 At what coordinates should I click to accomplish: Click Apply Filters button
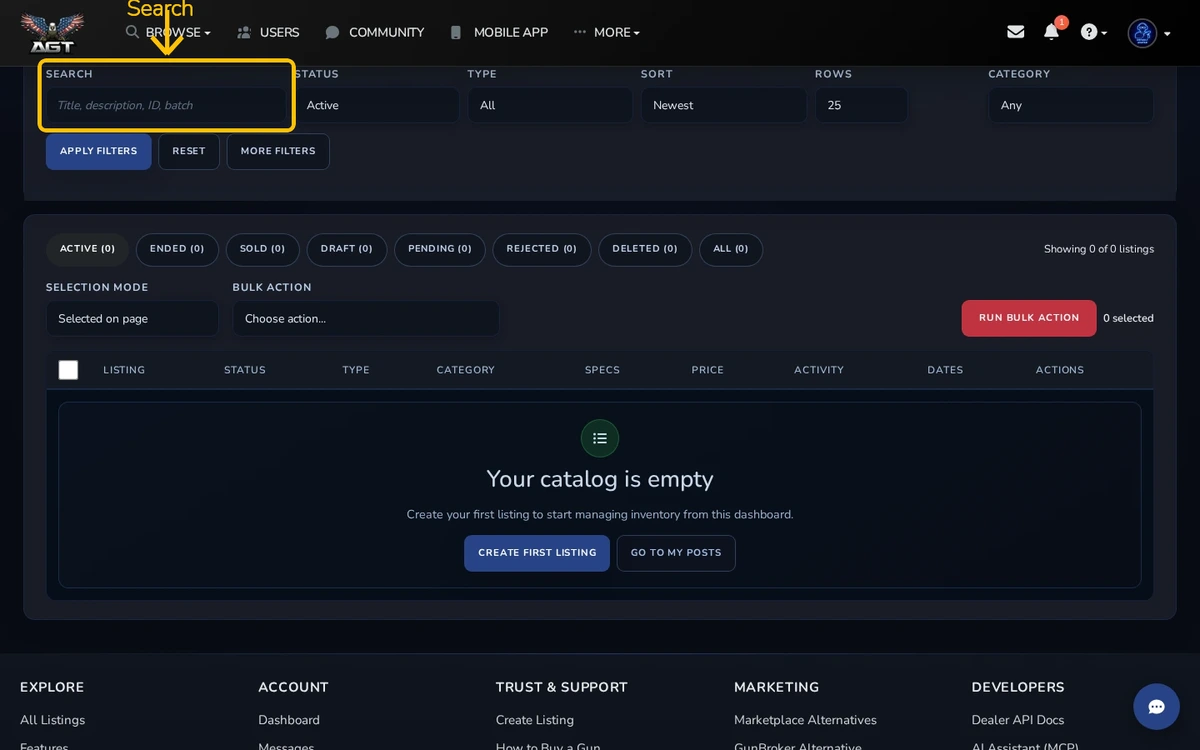coord(99,151)
